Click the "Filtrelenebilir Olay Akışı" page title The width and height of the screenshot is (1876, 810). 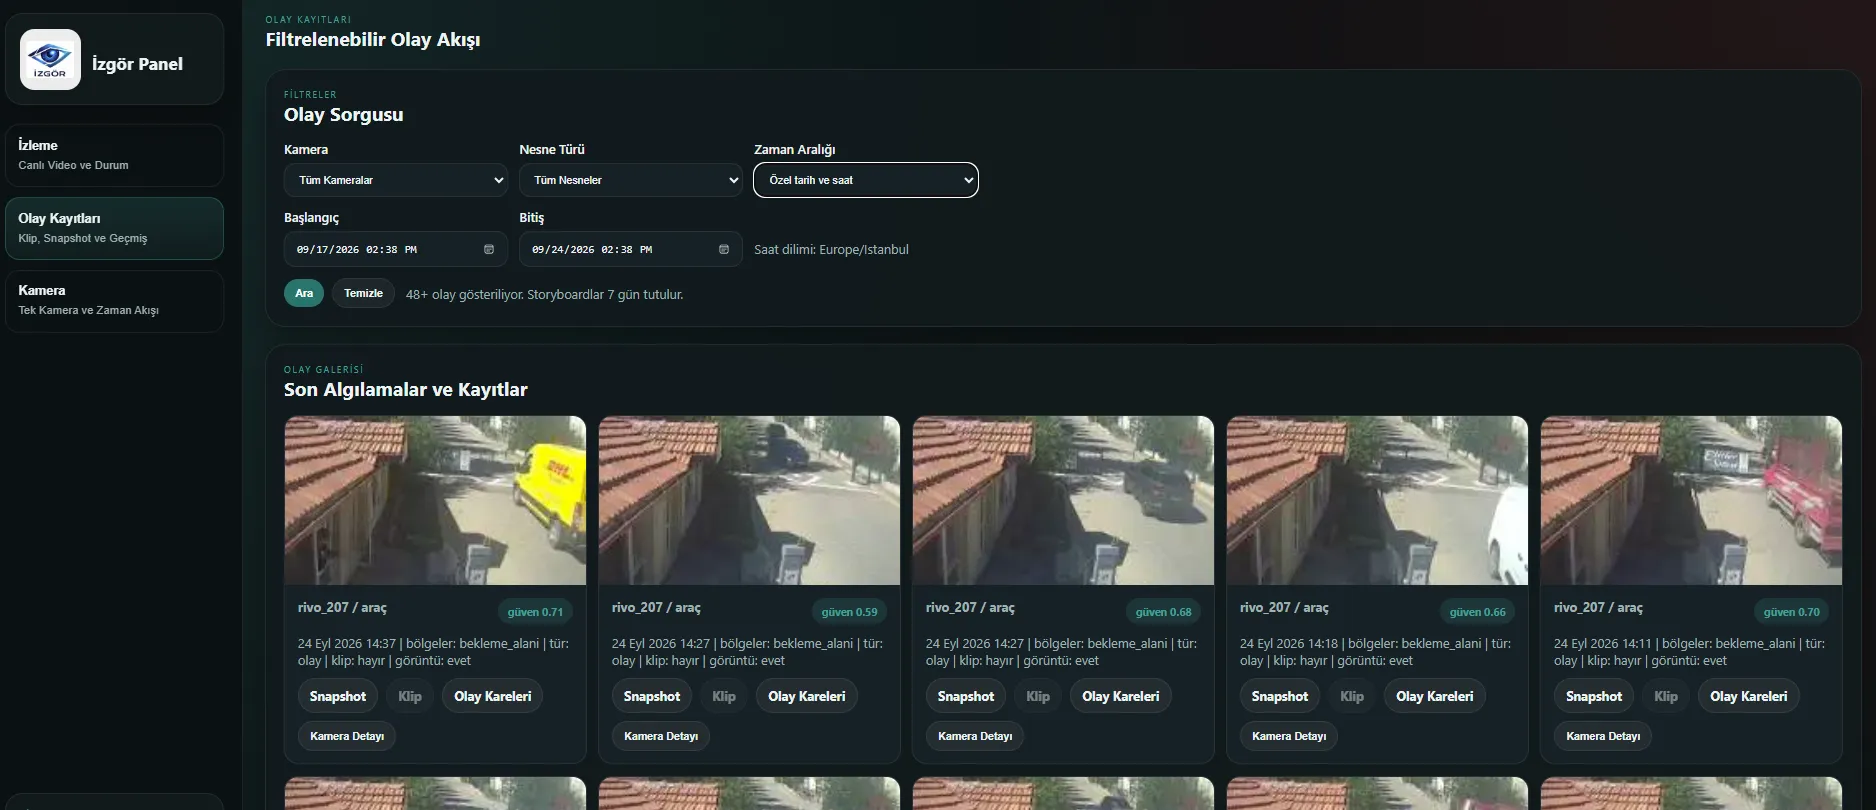[x=373, y=40]
